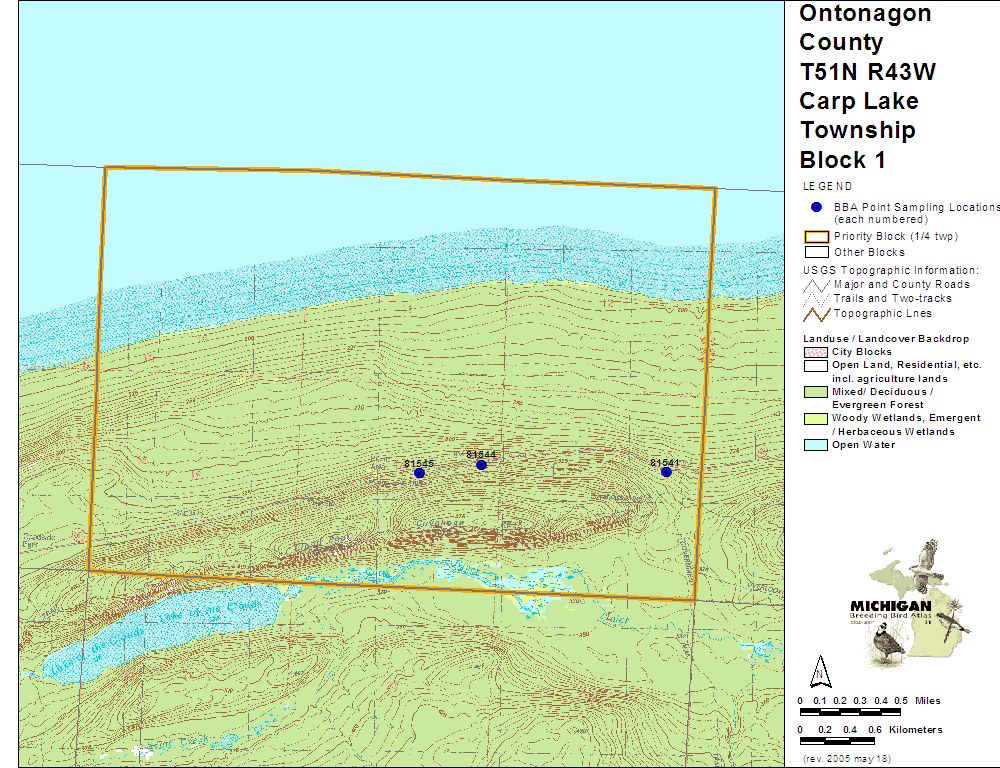The image size is (1000, 768).
Task: Click the blue BBA Point Sampling legend dot
Action: click(x=816, y=207)
